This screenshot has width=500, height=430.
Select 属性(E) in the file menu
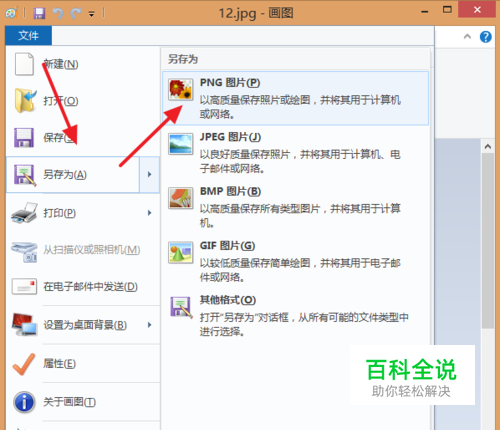click(x=83, y=364)
